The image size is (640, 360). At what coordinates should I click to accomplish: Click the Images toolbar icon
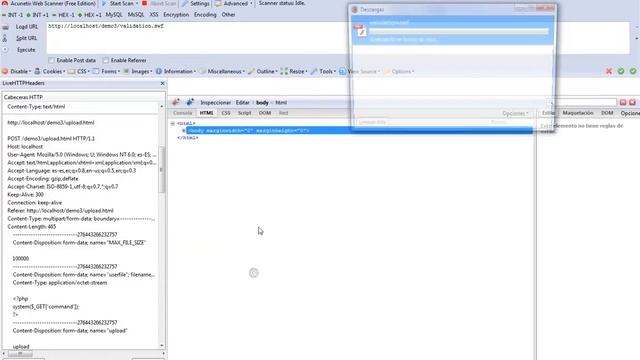126,71
